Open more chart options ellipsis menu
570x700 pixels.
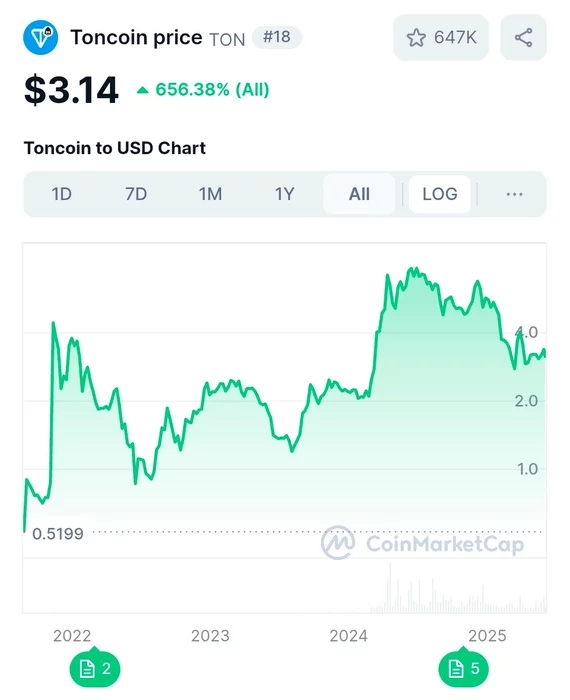click(514, 194)
